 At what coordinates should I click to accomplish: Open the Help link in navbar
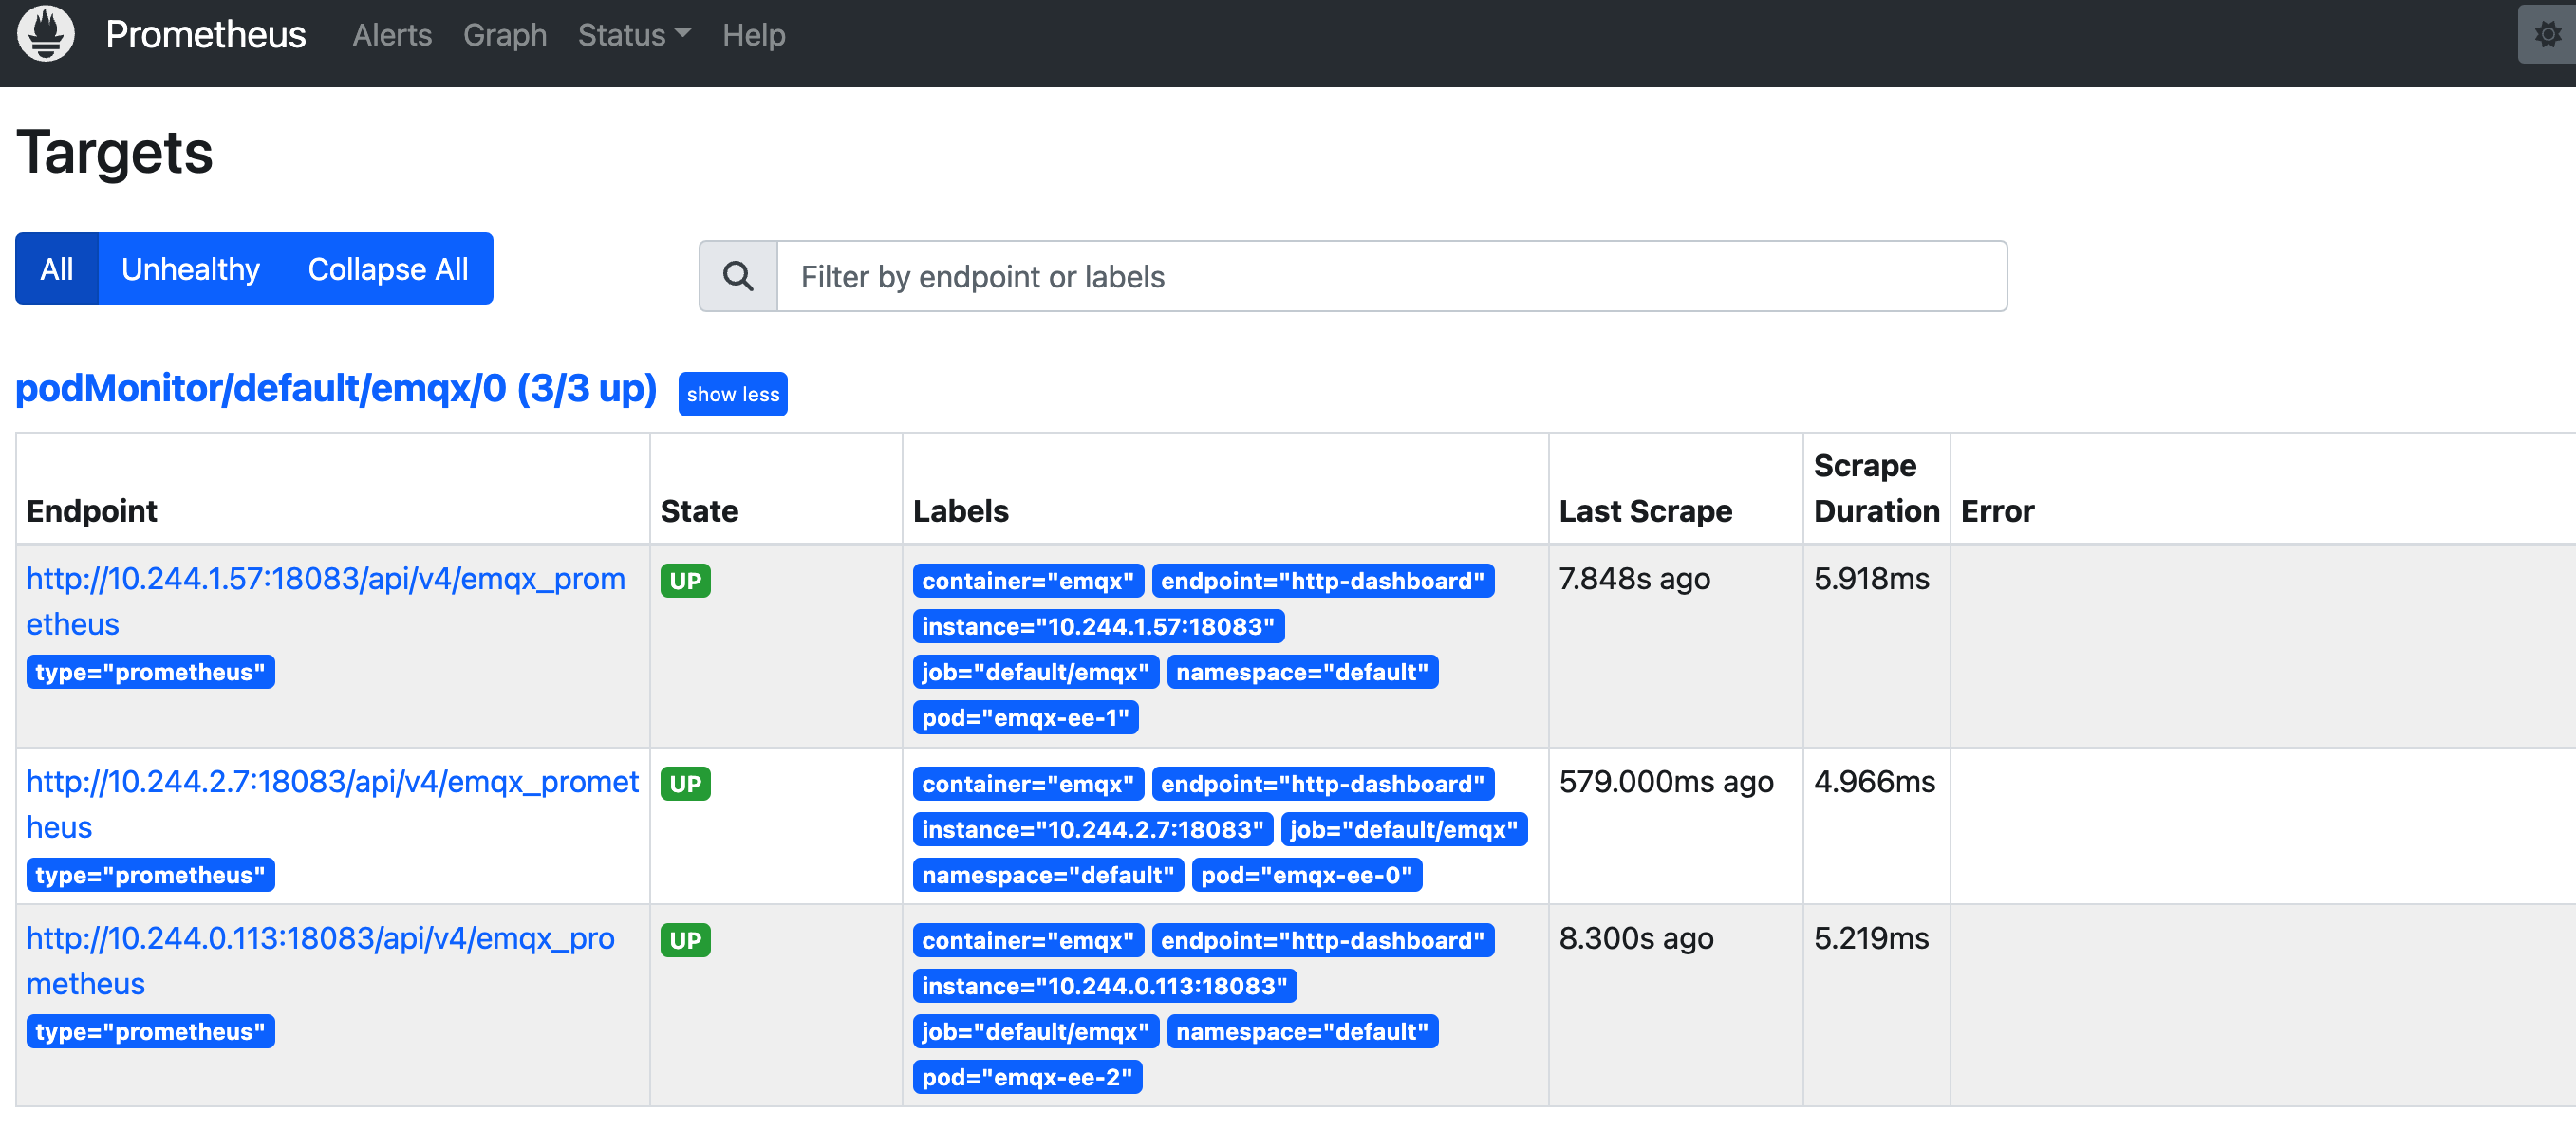click(753, 35)
